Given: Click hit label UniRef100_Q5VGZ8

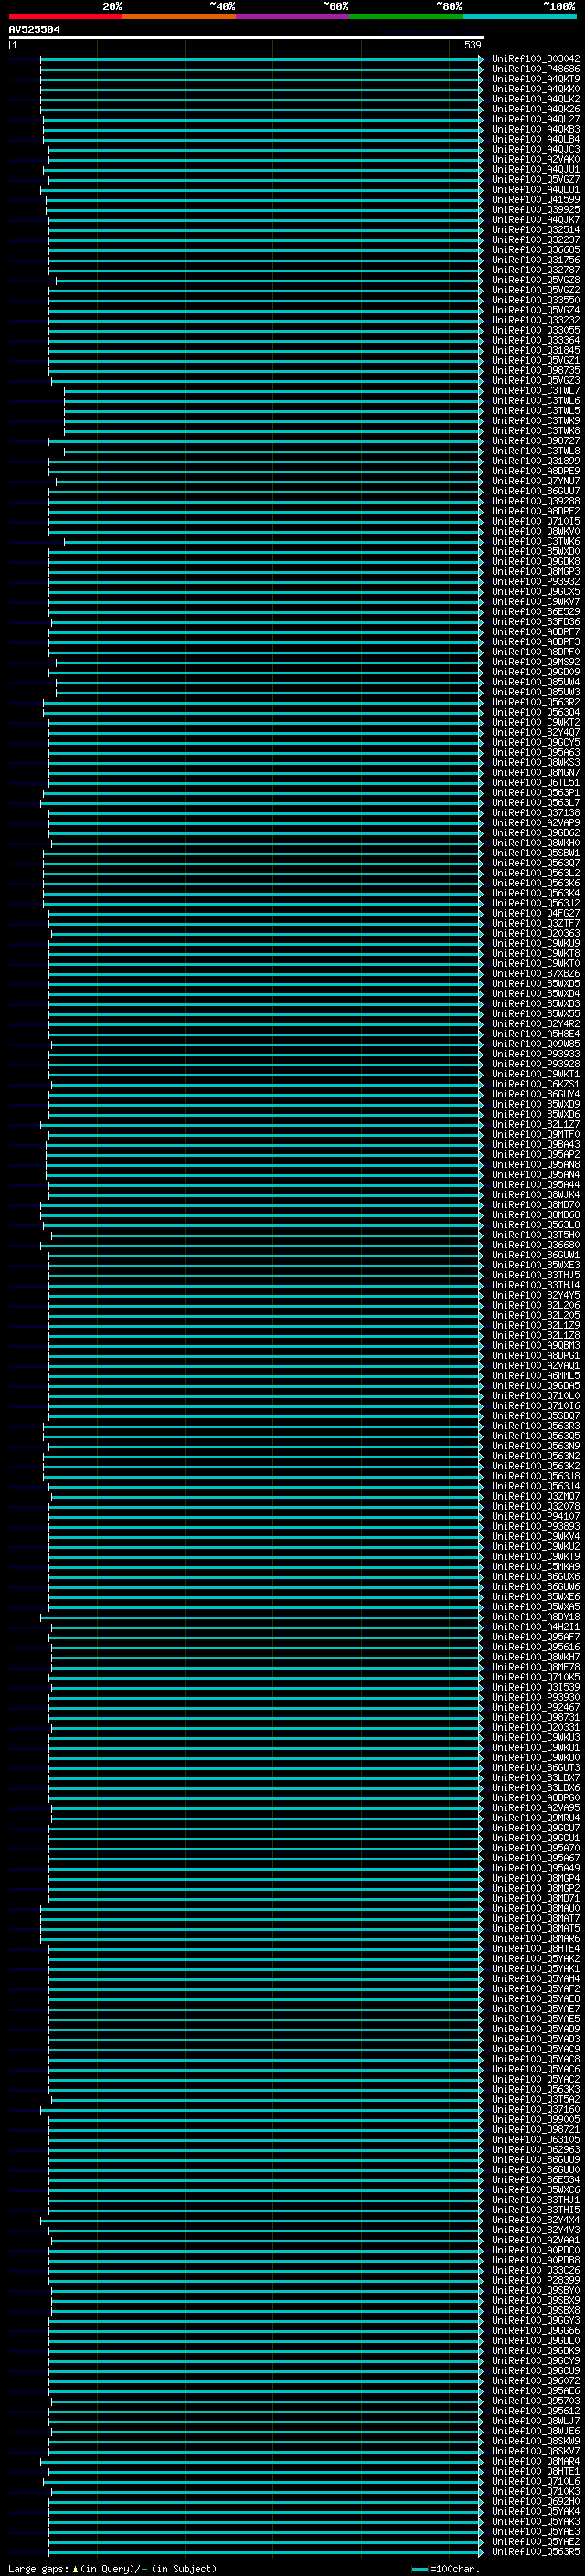Looking at the screenshot, I should [536, 280].
